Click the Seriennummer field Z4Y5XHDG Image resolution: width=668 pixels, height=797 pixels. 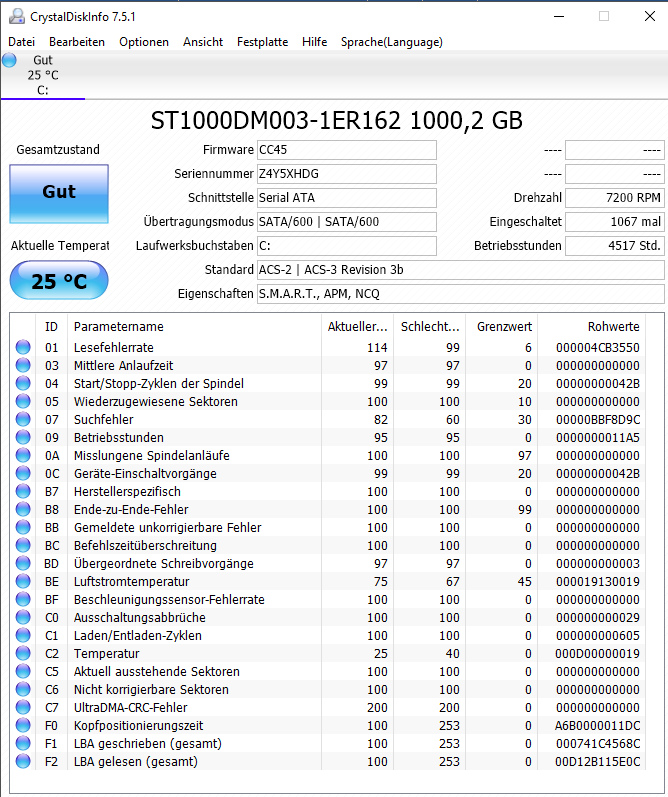pyautogui.click(x=347, y=174)
